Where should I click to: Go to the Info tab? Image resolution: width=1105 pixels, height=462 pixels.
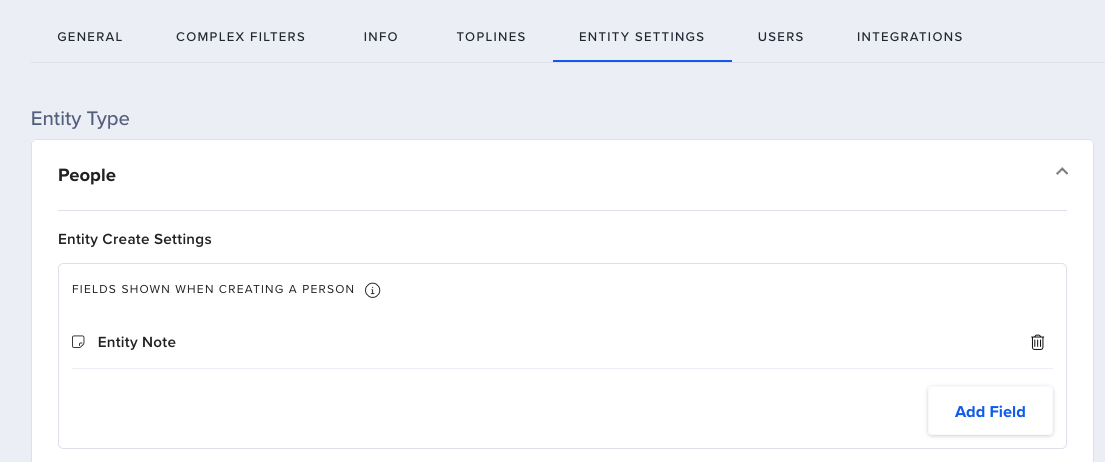tap(381, 37)
